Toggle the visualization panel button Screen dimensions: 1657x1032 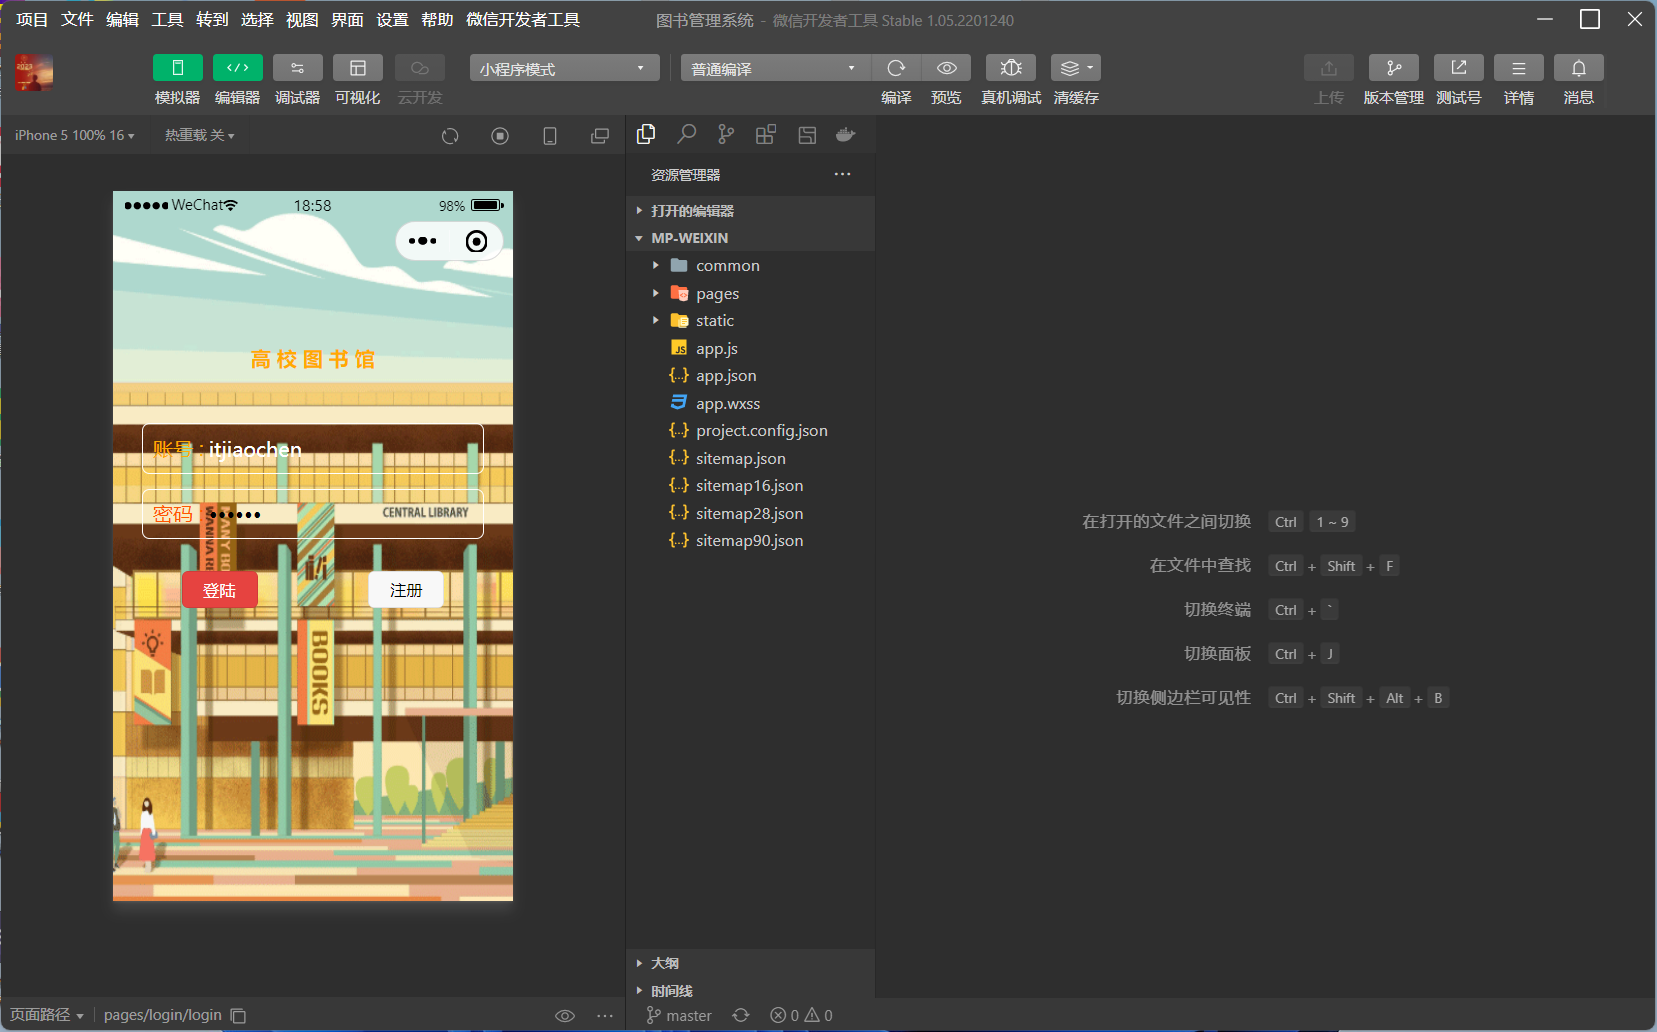pyautogui.click(x=358, y=68)
